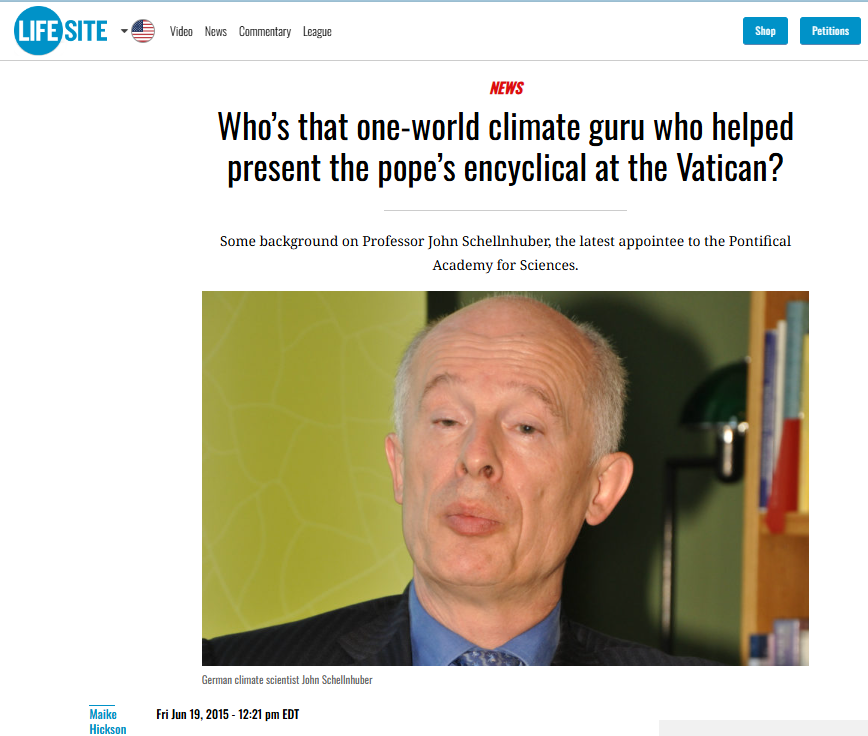Expand the country selector arrow
Image resolution: width=868 pixels, height=736 pixels.
click(124, 31)
